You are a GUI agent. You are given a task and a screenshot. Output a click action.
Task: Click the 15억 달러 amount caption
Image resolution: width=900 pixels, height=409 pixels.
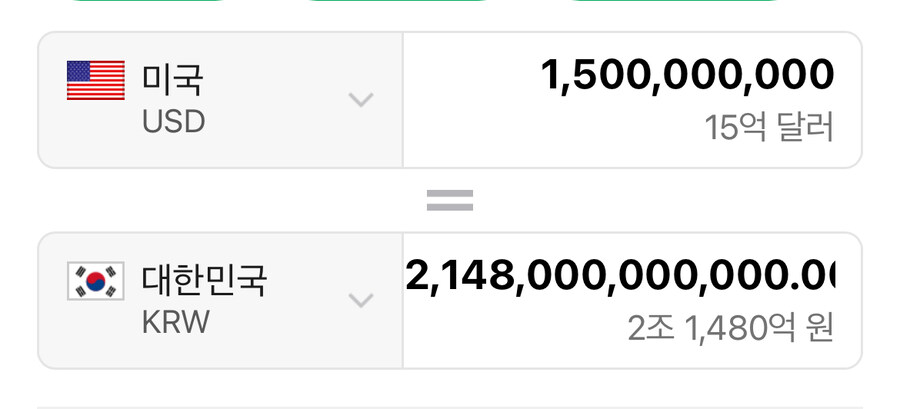point(768,128)
